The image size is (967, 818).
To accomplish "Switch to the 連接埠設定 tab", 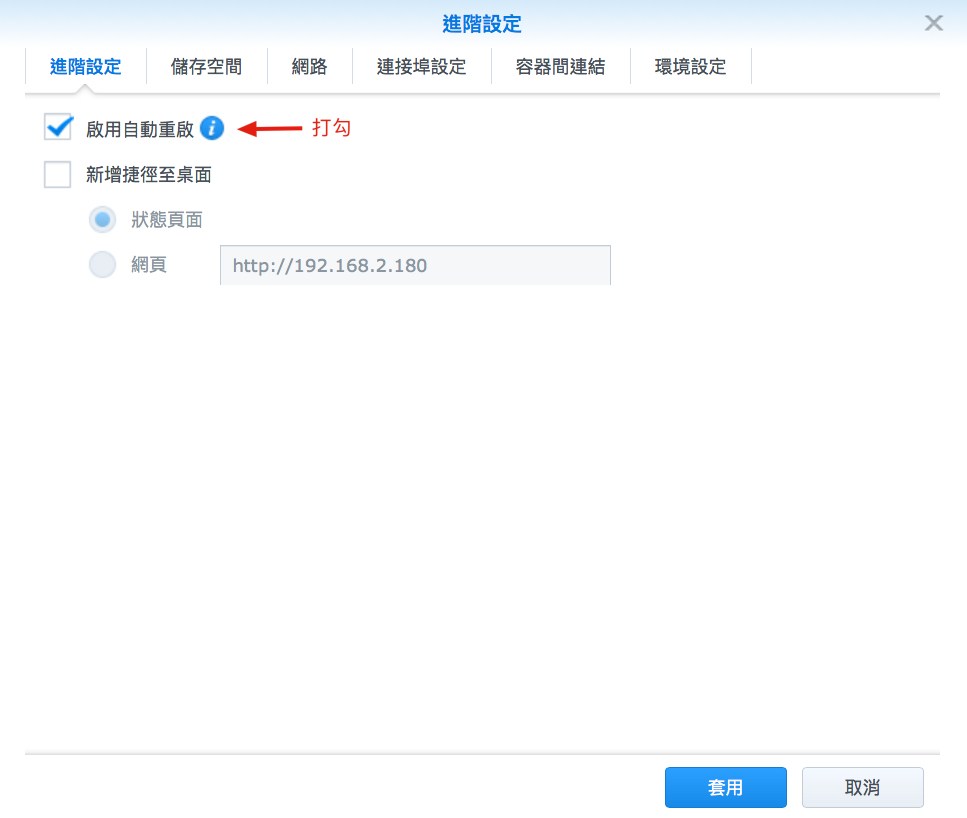I will tap(421, 67).
